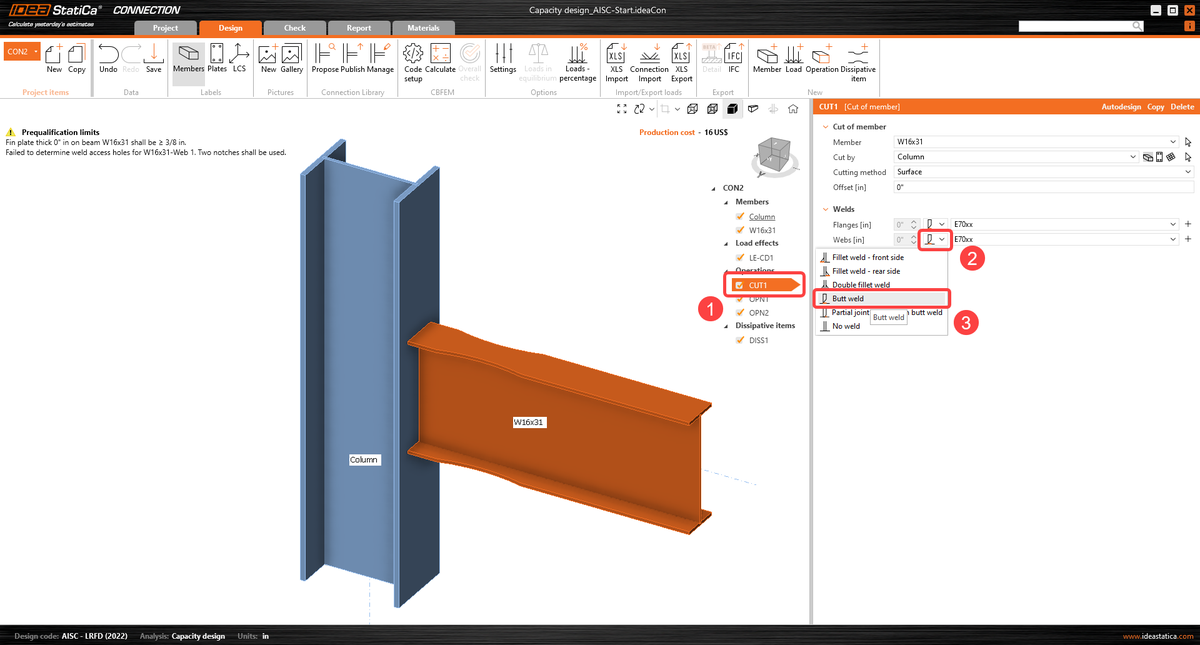Uncheck the Column member checkbox

[740, 217]
